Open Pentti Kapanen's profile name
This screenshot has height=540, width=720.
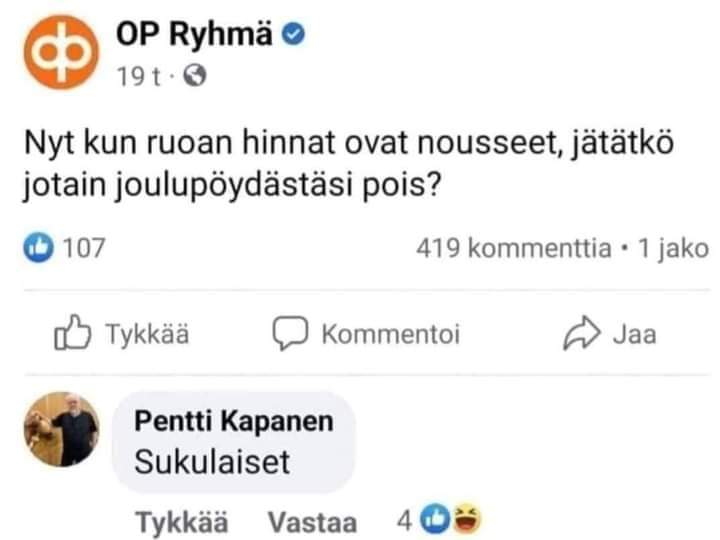point(233,423)
